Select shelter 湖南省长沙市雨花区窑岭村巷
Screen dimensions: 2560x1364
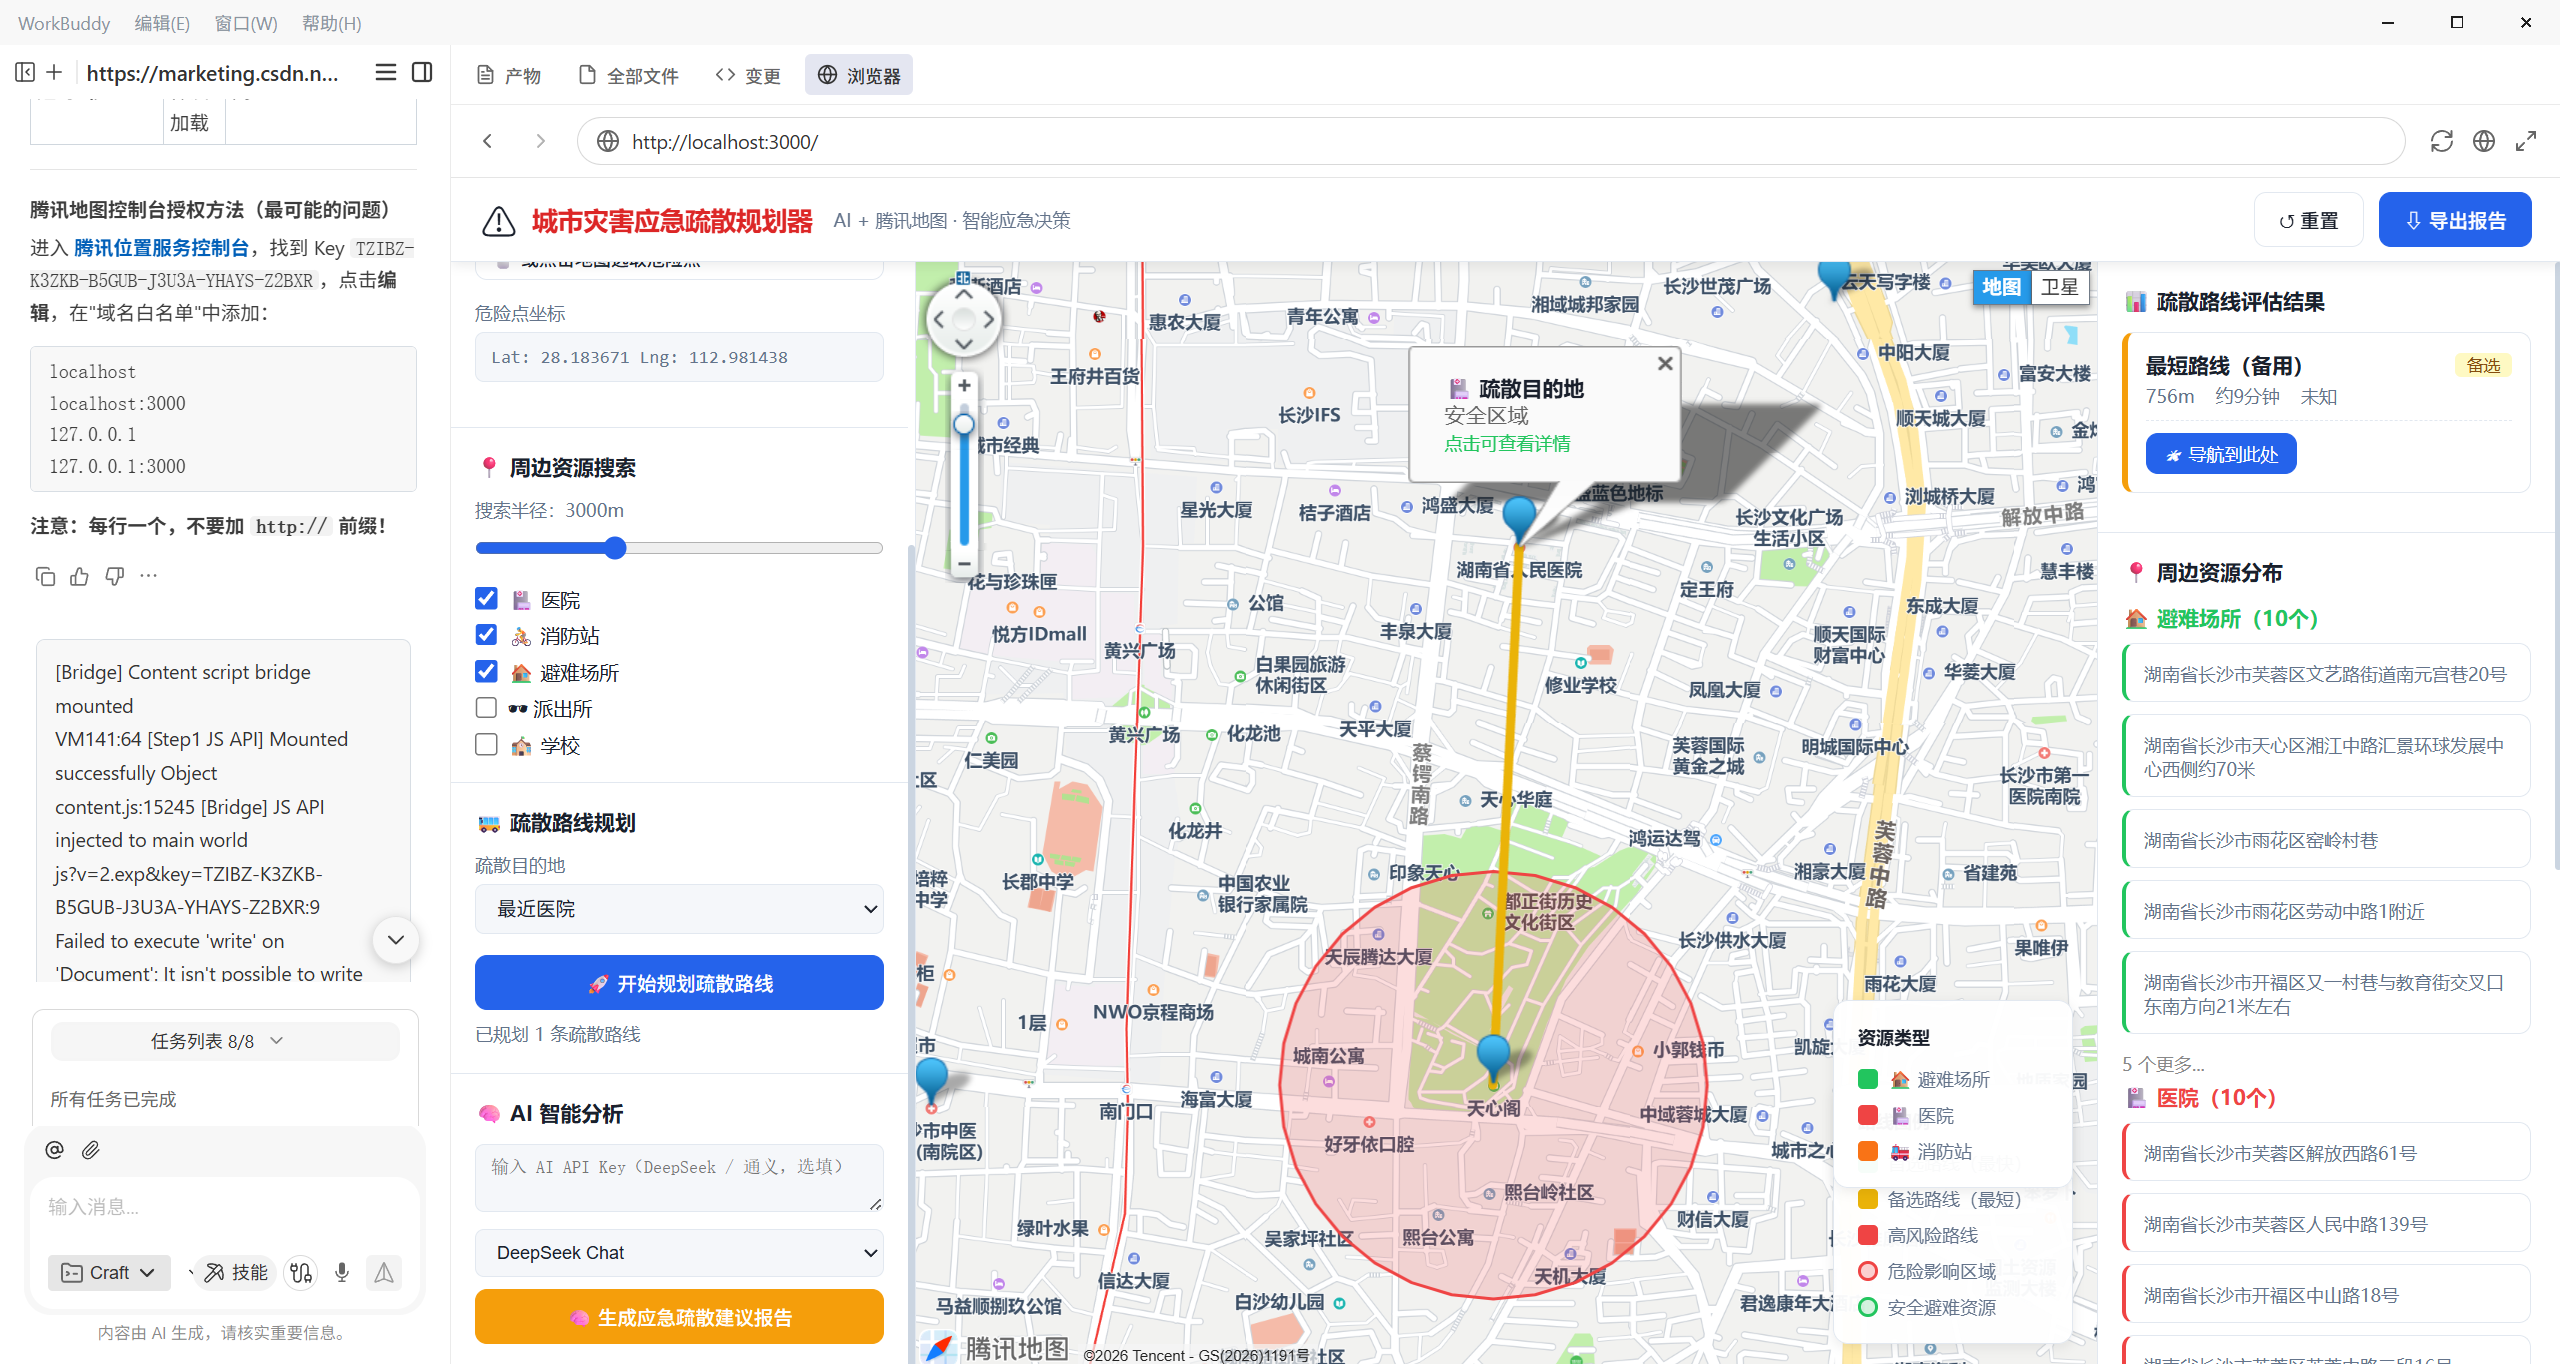point(2327,840)
